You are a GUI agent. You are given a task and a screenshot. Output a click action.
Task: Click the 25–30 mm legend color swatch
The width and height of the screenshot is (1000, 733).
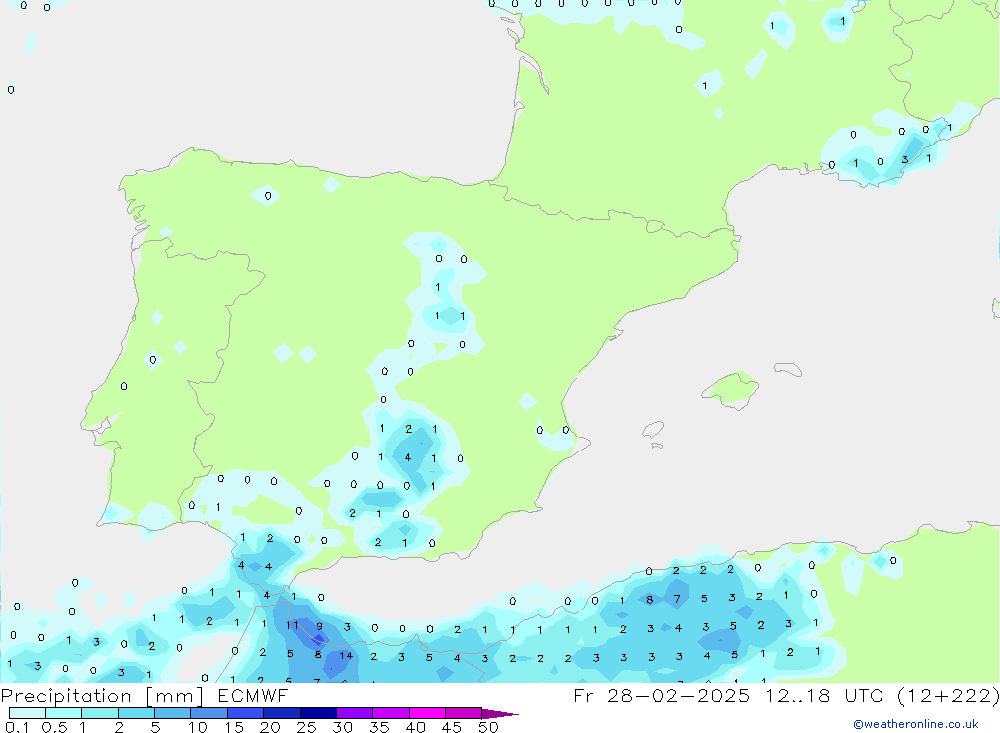coord(318,713)
